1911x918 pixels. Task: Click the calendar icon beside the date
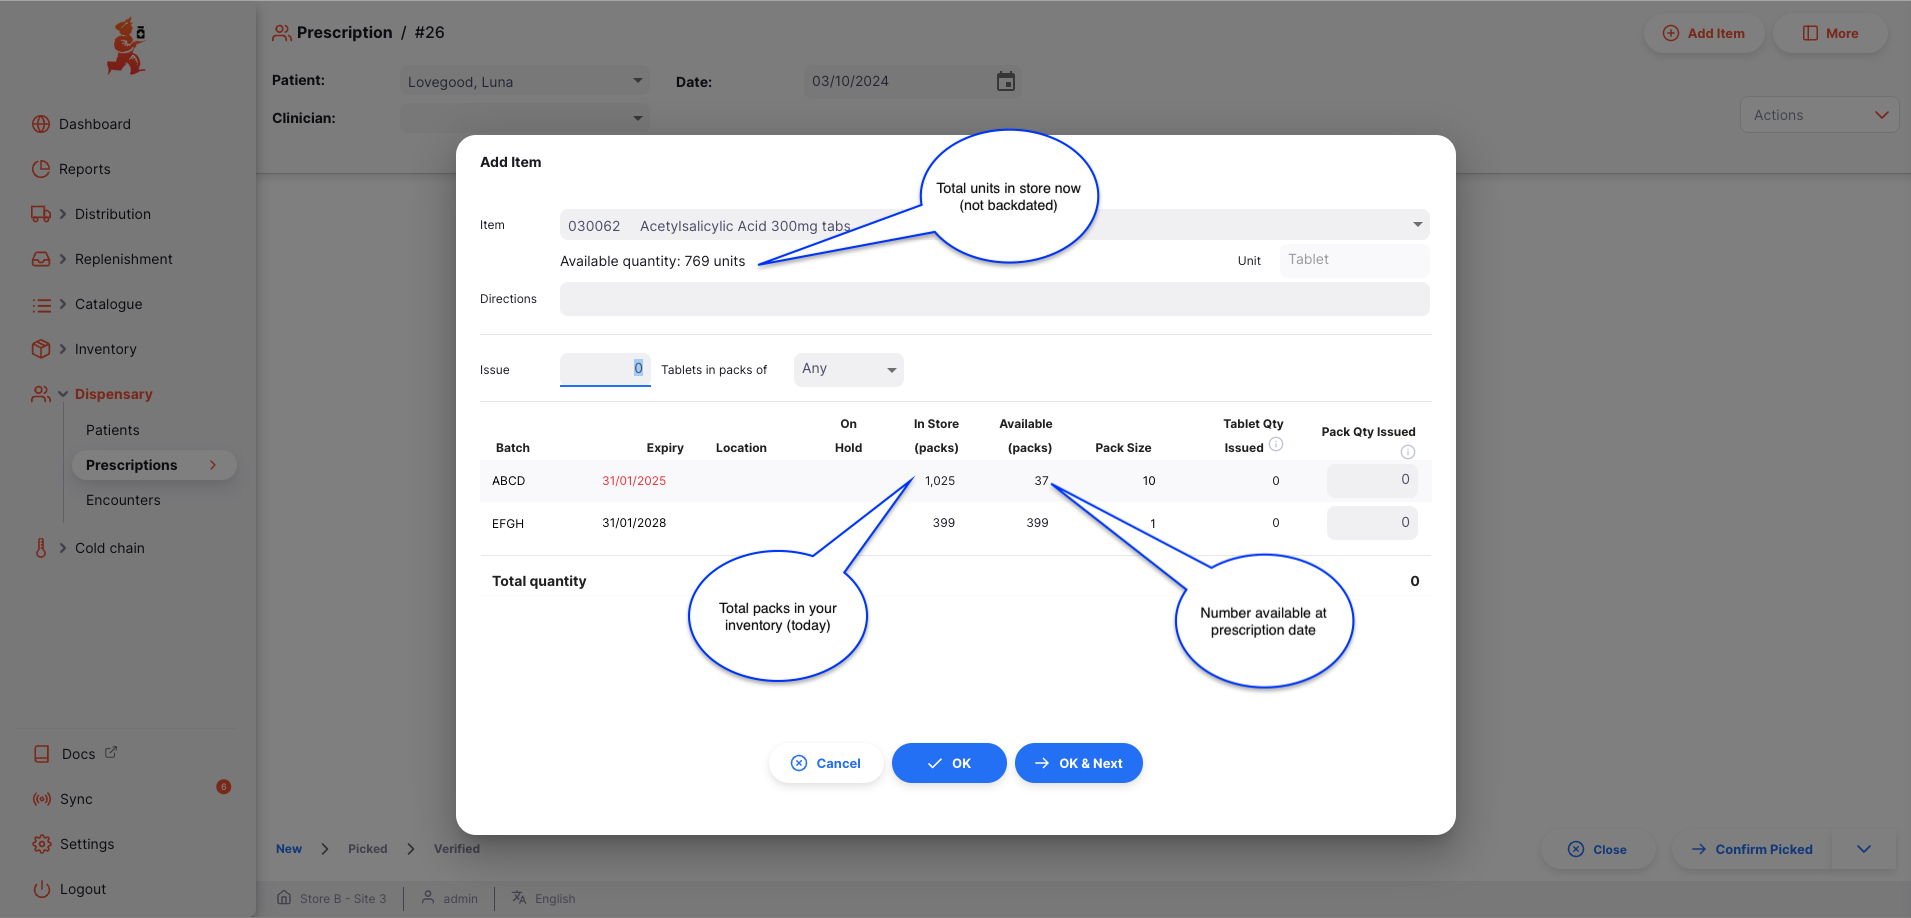click(1006, 82)
